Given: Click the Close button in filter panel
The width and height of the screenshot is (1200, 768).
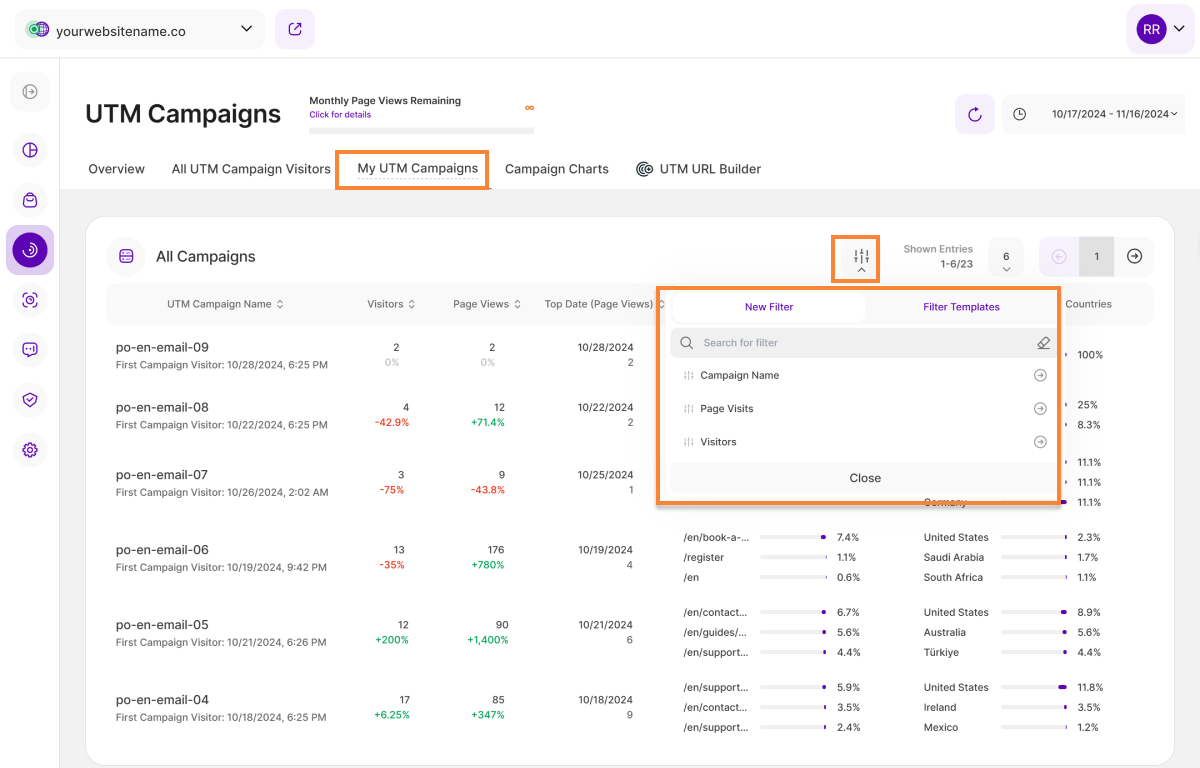Looking at the screenshot, I should 864,478.
